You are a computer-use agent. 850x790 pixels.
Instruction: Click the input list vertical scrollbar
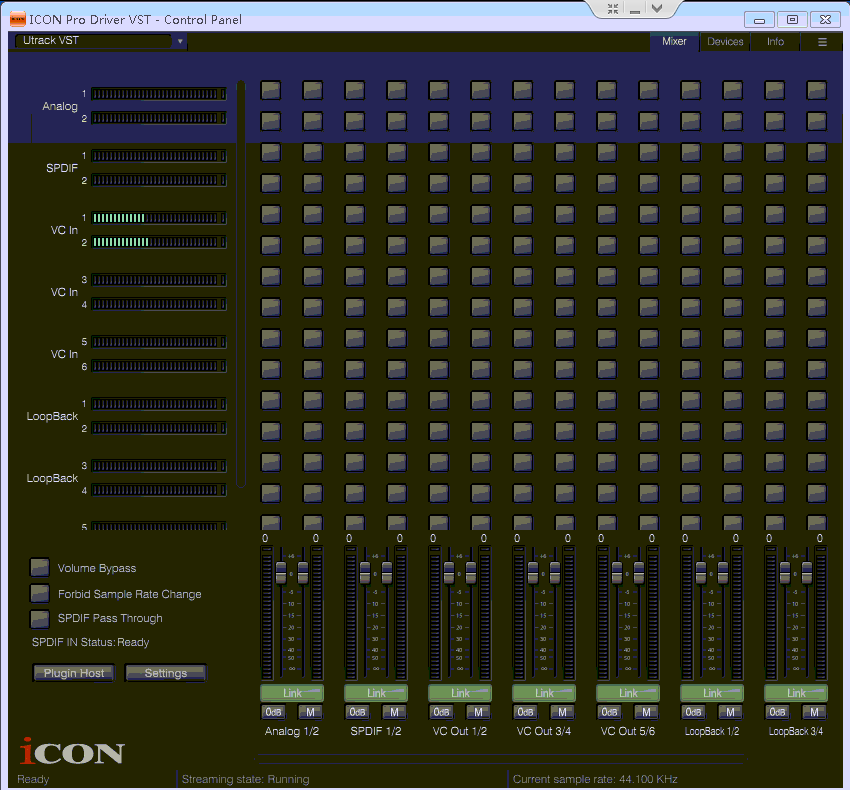pos(241,284)
